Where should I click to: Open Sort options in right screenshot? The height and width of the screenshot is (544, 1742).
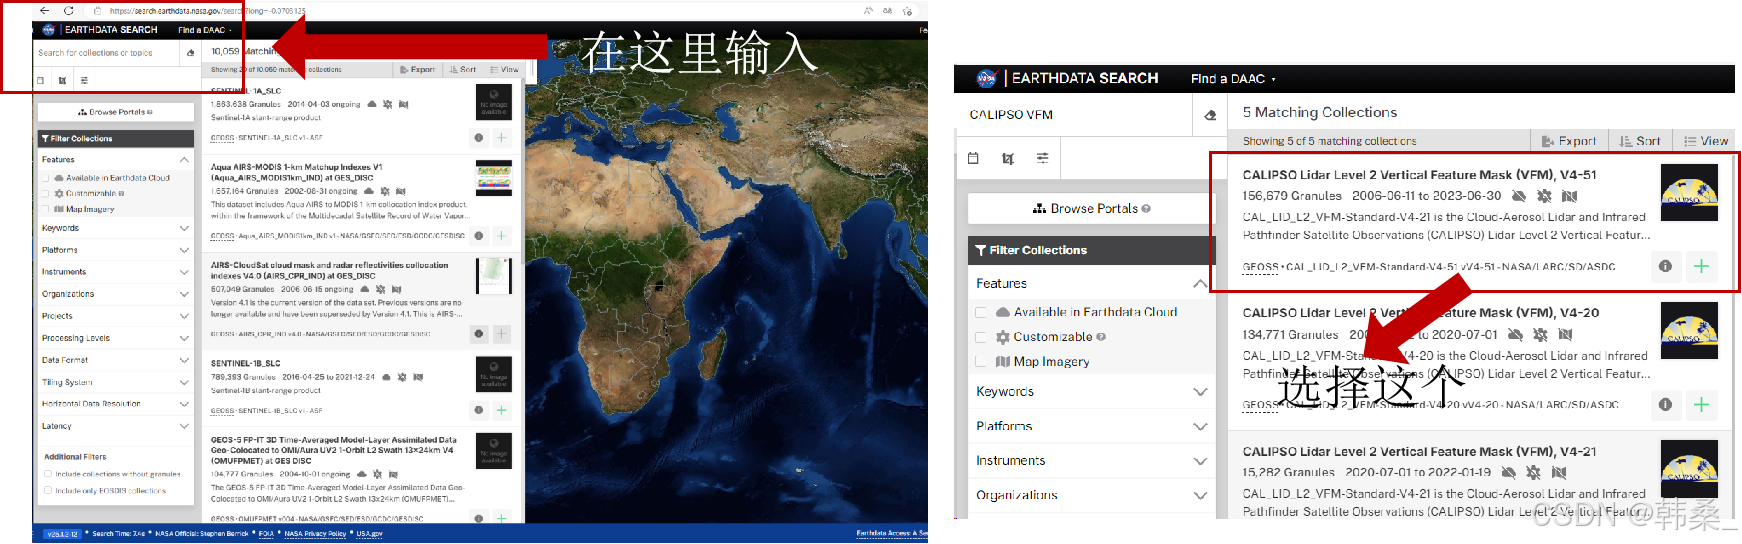[1640, 141]
